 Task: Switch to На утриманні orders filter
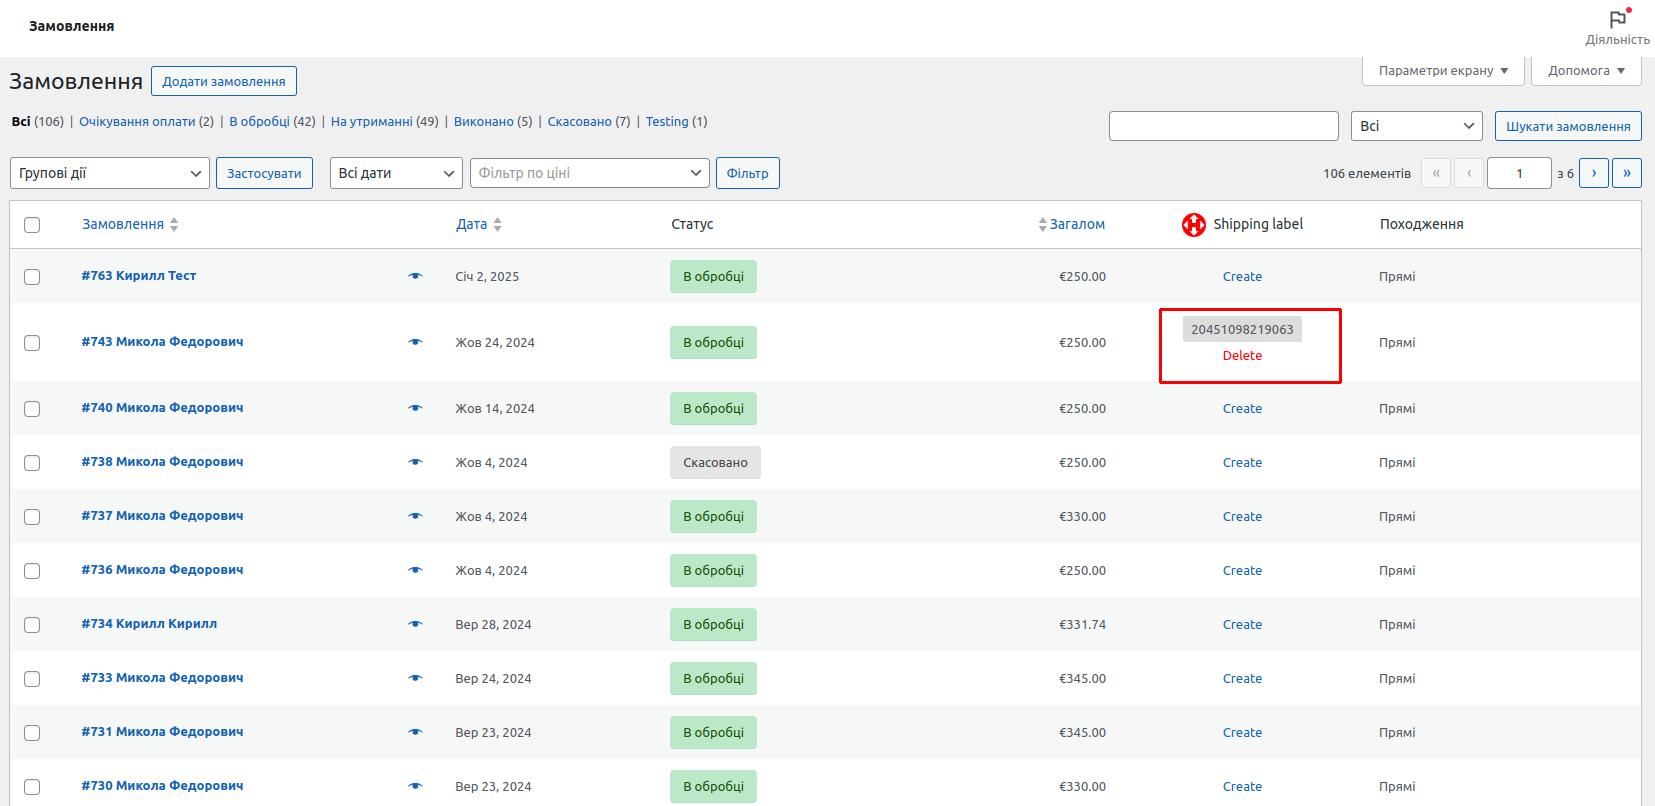tap(371, 122)
